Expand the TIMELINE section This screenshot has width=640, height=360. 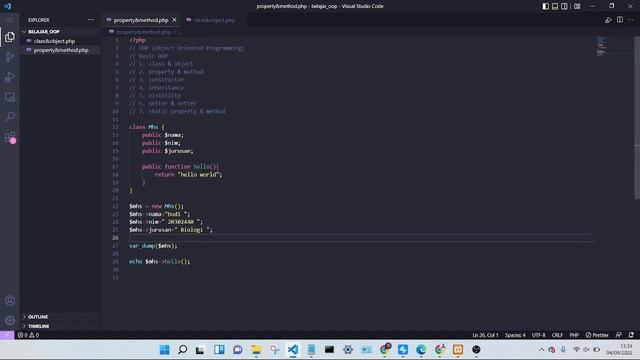point(38,326)
